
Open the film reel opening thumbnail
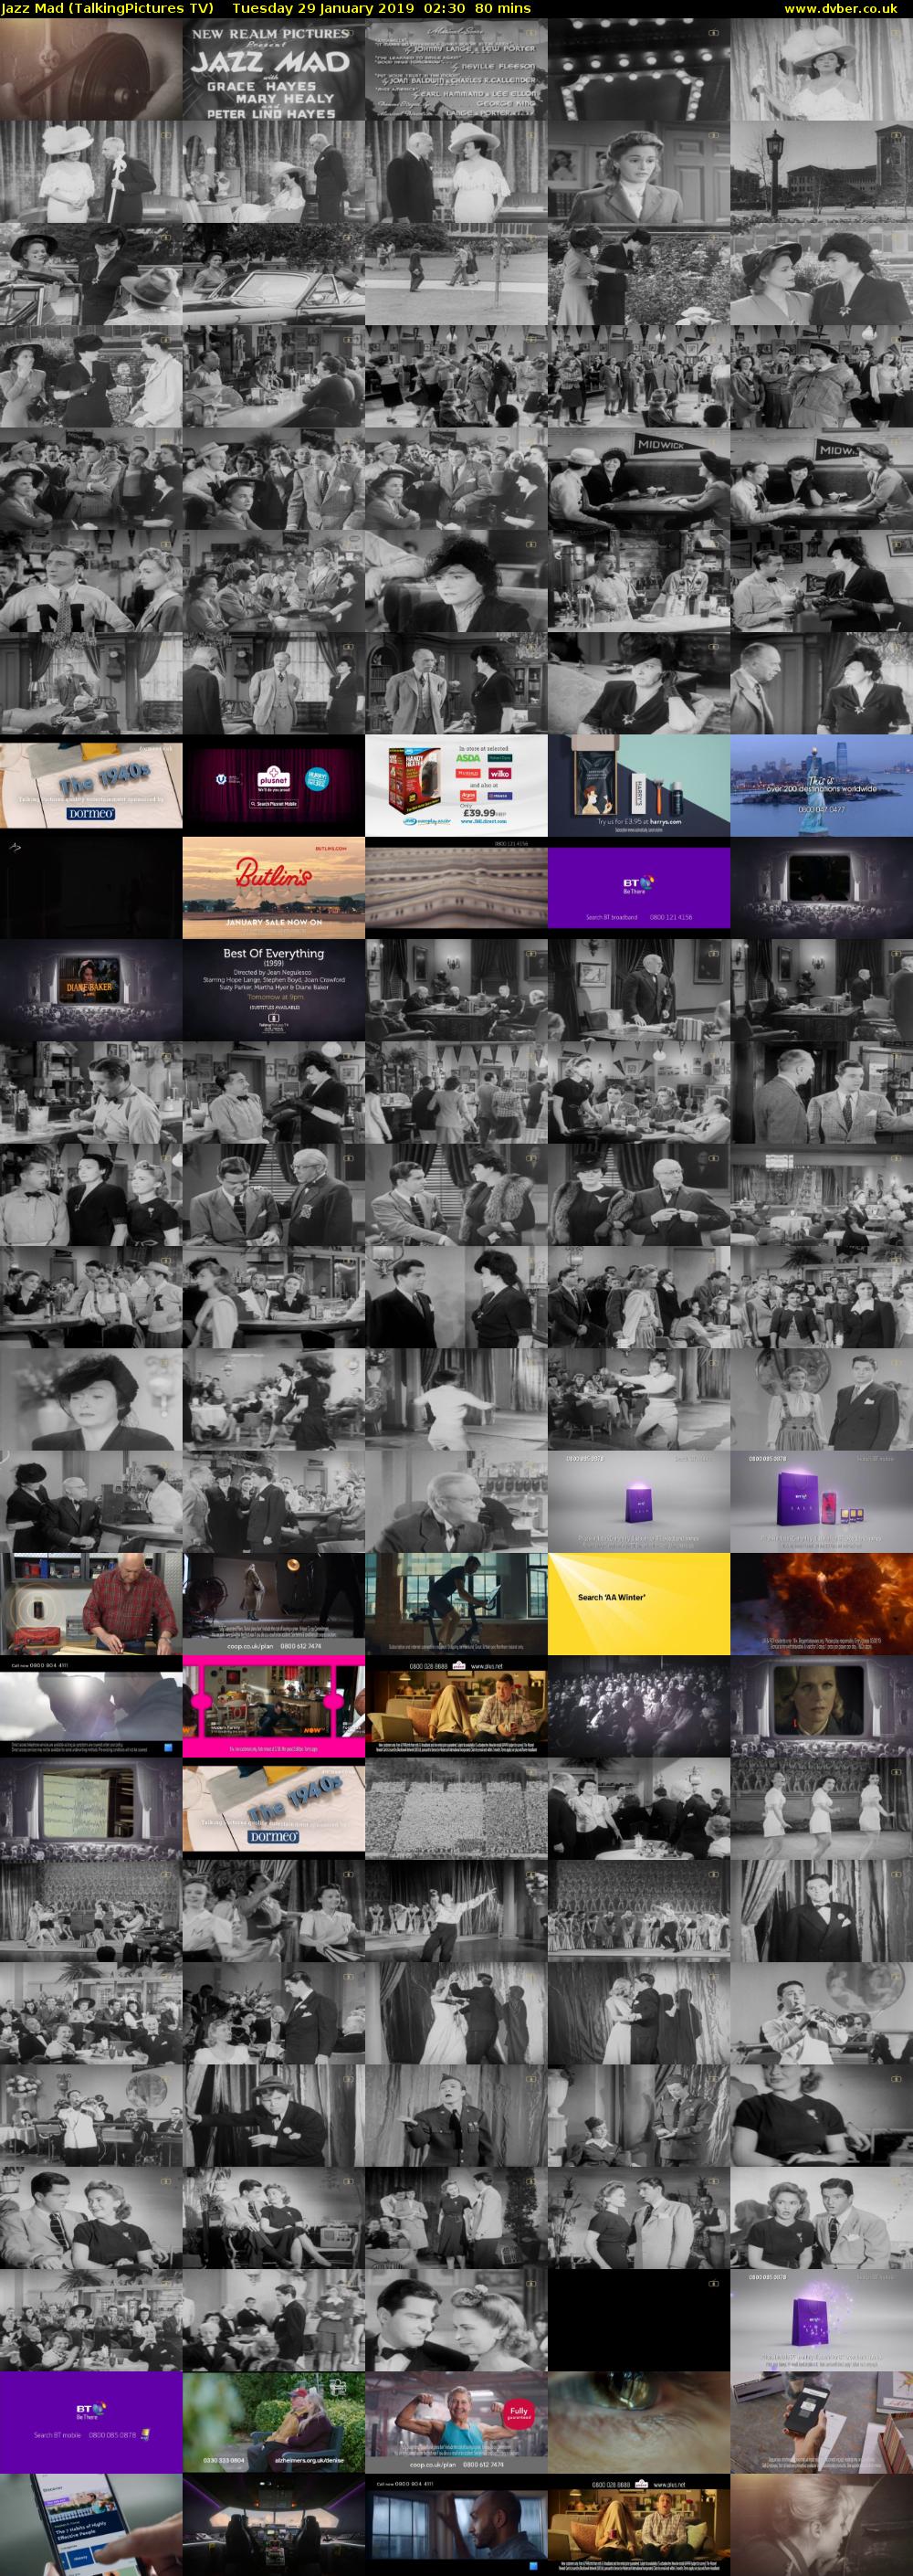tap(91, 71)
